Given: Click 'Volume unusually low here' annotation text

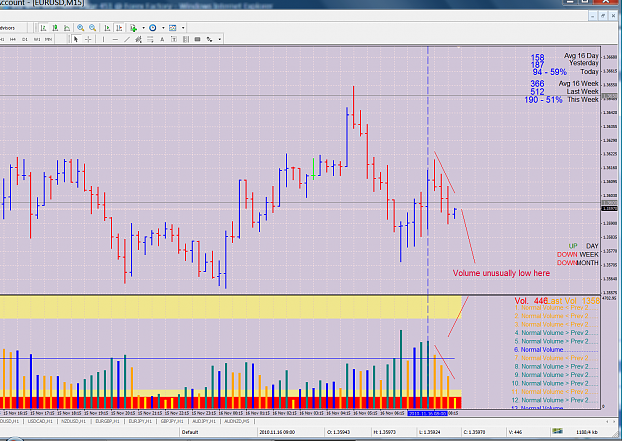Looking at the screenshot, I should [x=501, y=273].
